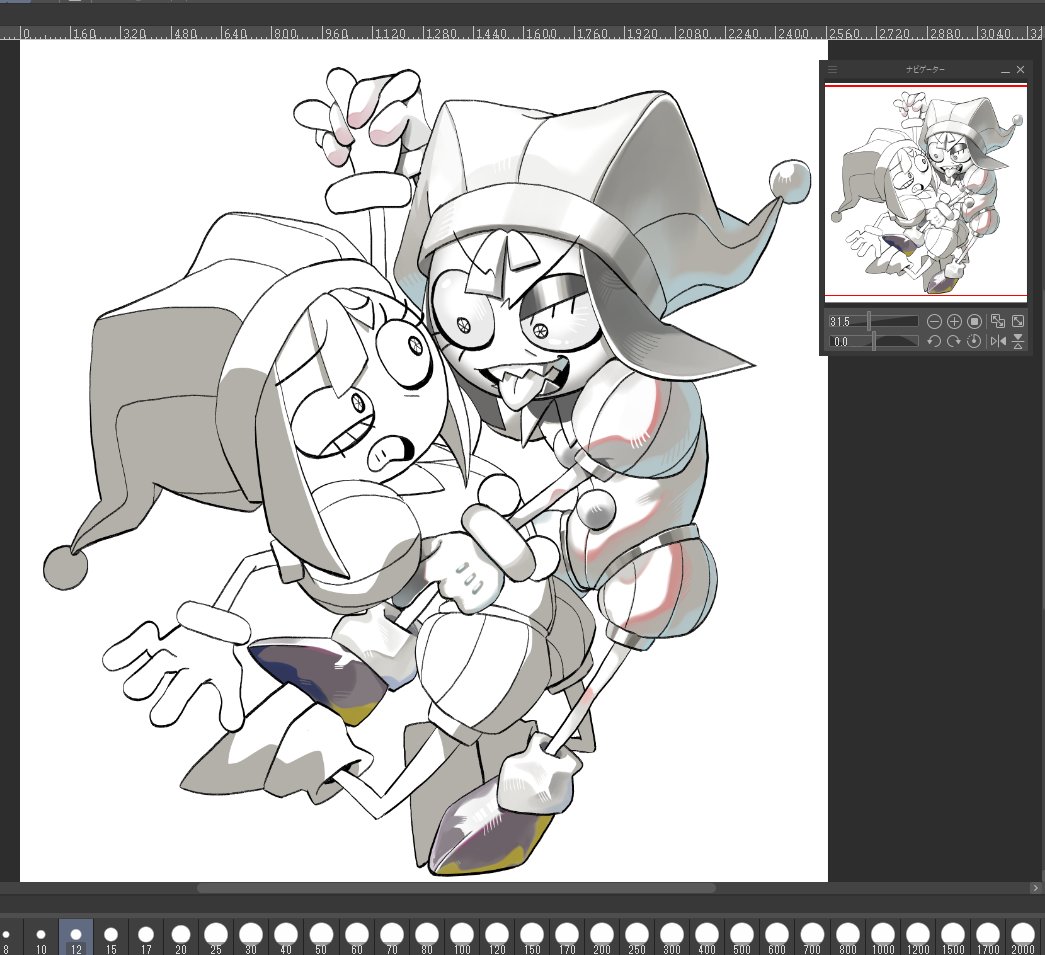Screen dimensions: 1045x955
Task: Flip canvas vertically in Navigator
Action: click(x=1018, y=341)
